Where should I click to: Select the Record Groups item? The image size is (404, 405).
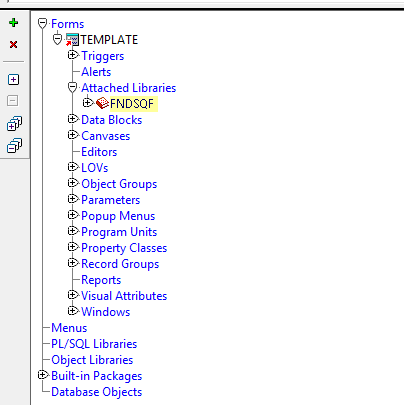[x=120, y=264]
